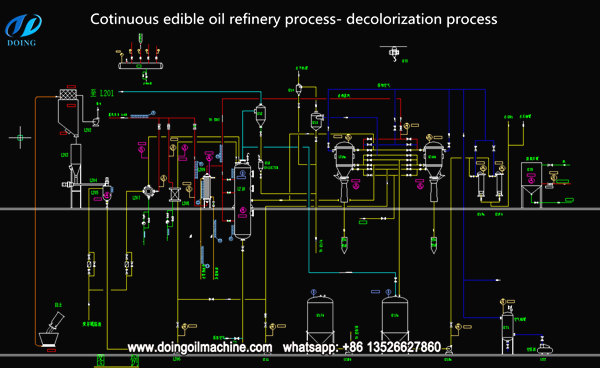The image size is (600, 368).
Task: Click the left polishing bag filter cylinder
Action: [481, 185]
